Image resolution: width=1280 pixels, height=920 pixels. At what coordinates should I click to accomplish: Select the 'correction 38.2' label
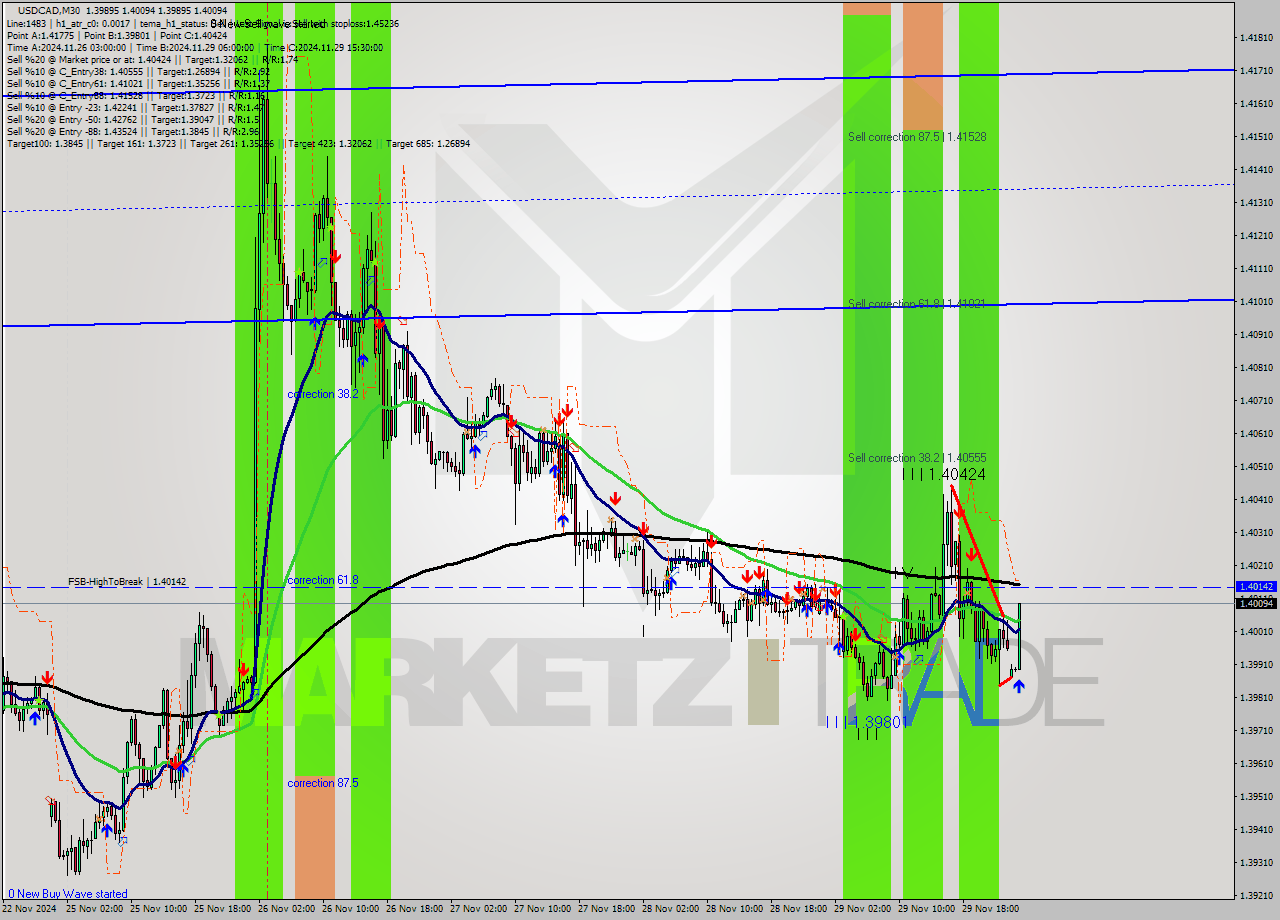[x=322, y=394]
